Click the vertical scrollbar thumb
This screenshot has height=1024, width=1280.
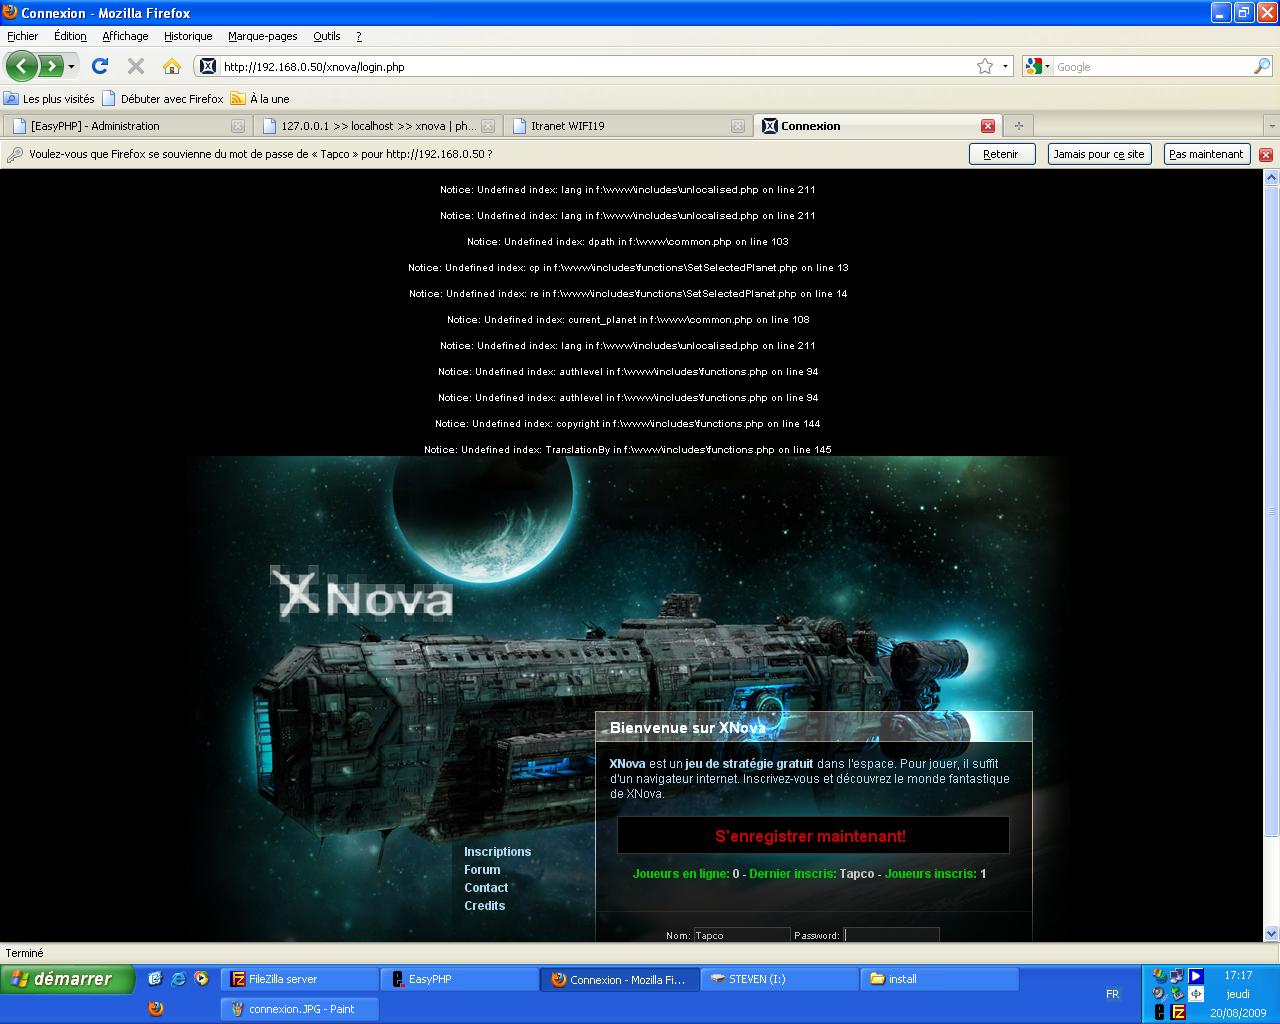pos(1271,511)
